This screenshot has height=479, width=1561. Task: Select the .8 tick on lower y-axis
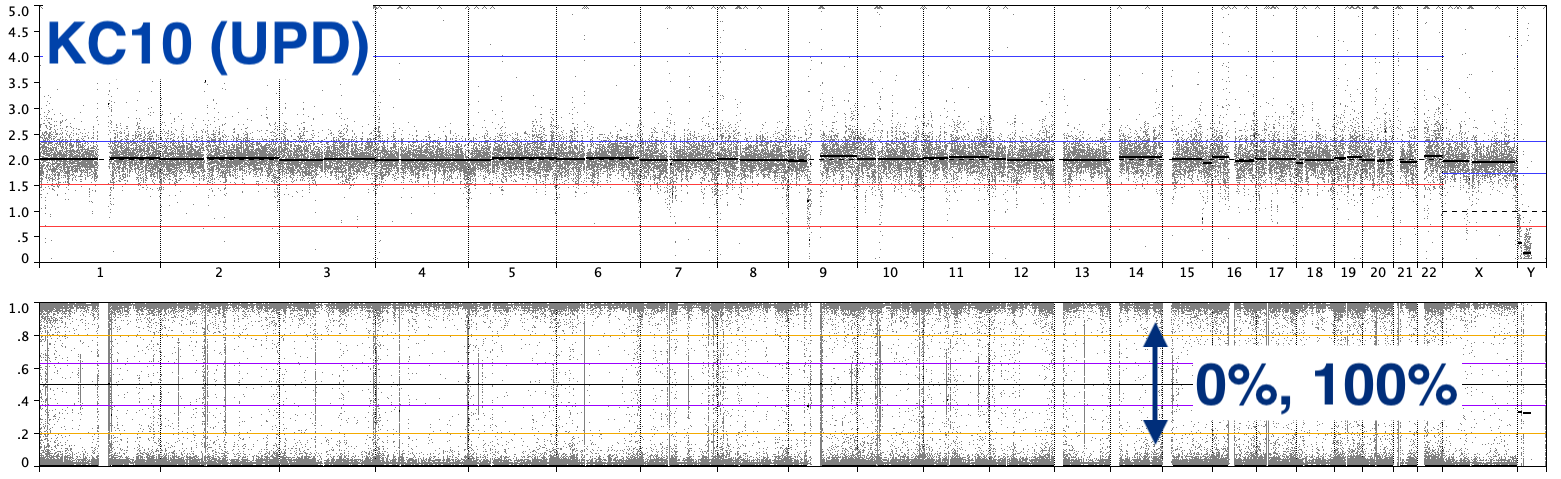21,337
